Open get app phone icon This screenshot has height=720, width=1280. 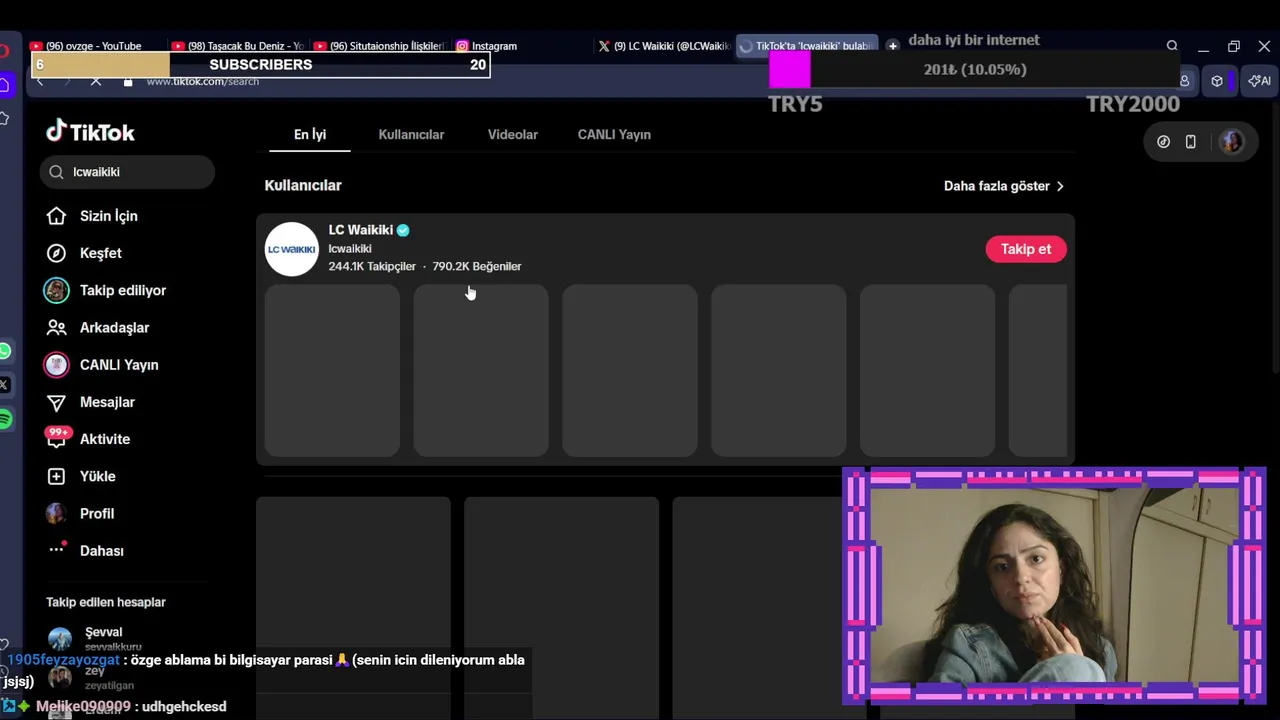point(1190,142)
